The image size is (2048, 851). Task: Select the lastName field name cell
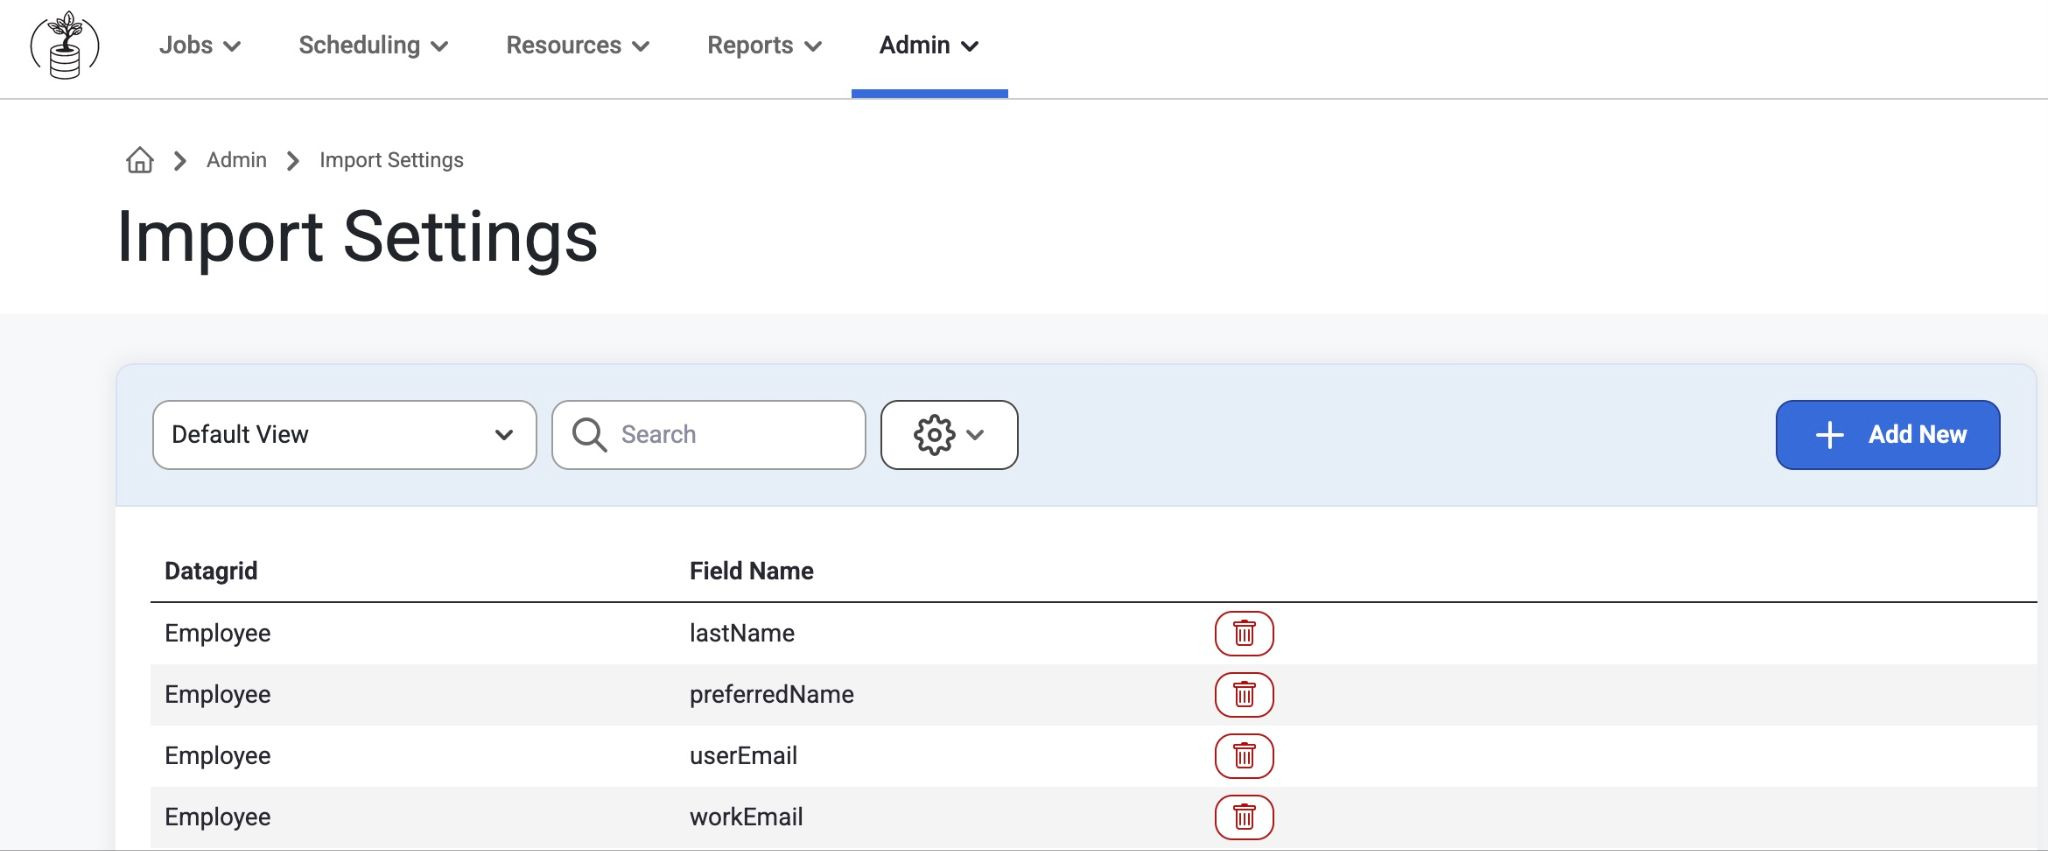(x=742, y=633)
